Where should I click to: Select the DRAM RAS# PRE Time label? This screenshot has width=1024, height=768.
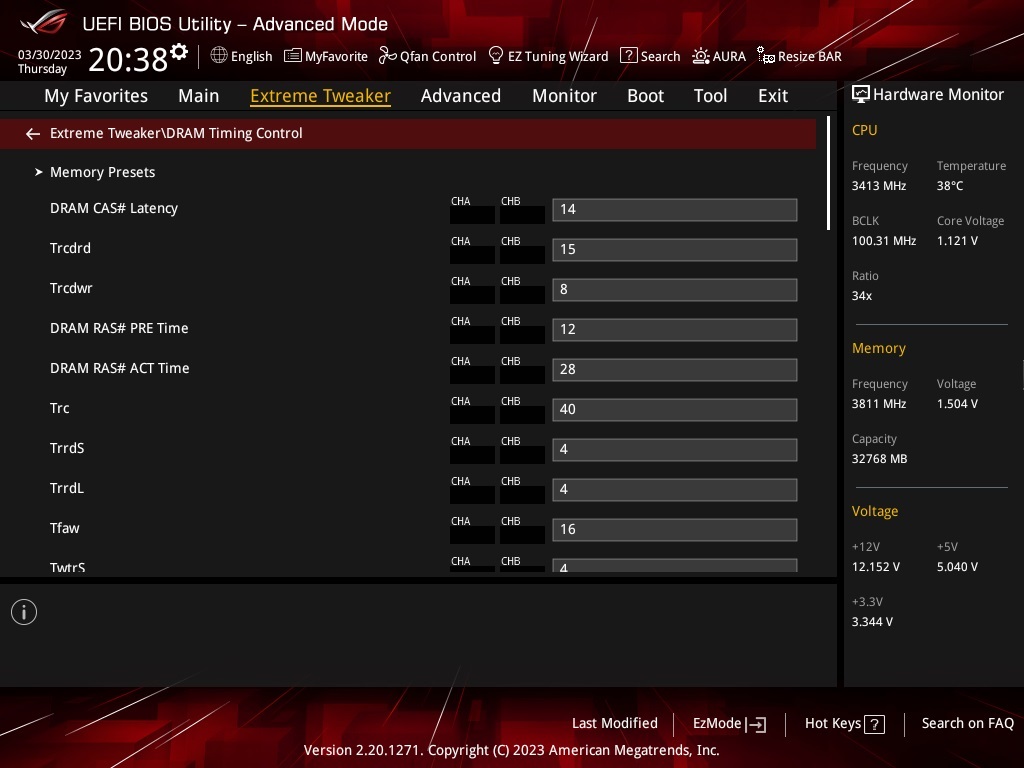coord(119,328)
